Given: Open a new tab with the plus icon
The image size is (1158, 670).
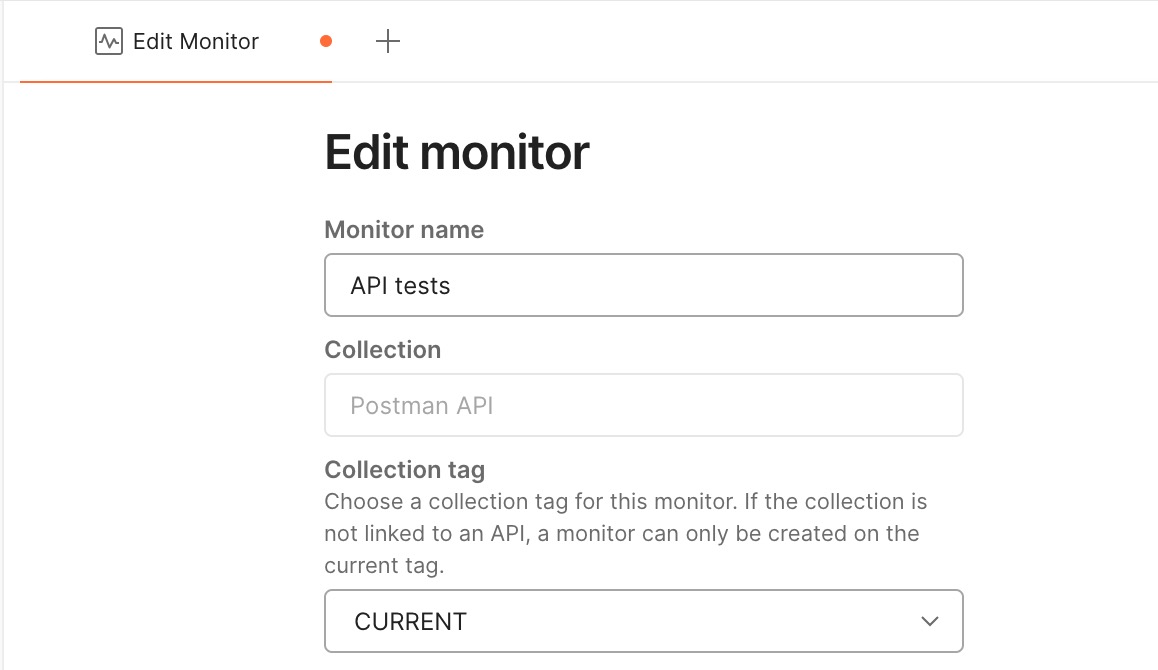Looking at the screenshot, I should [x=387, y=41].
